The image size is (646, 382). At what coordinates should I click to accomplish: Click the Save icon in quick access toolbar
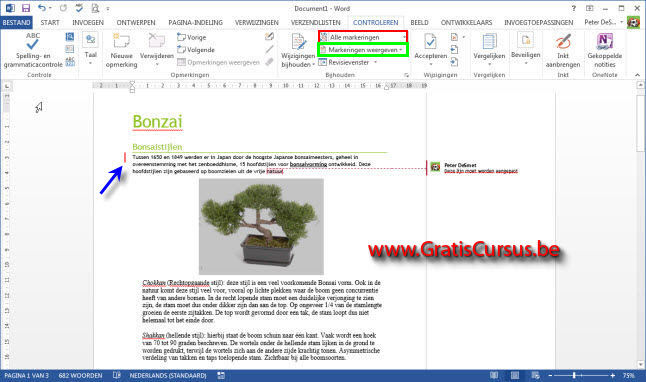tap(26, 8)
